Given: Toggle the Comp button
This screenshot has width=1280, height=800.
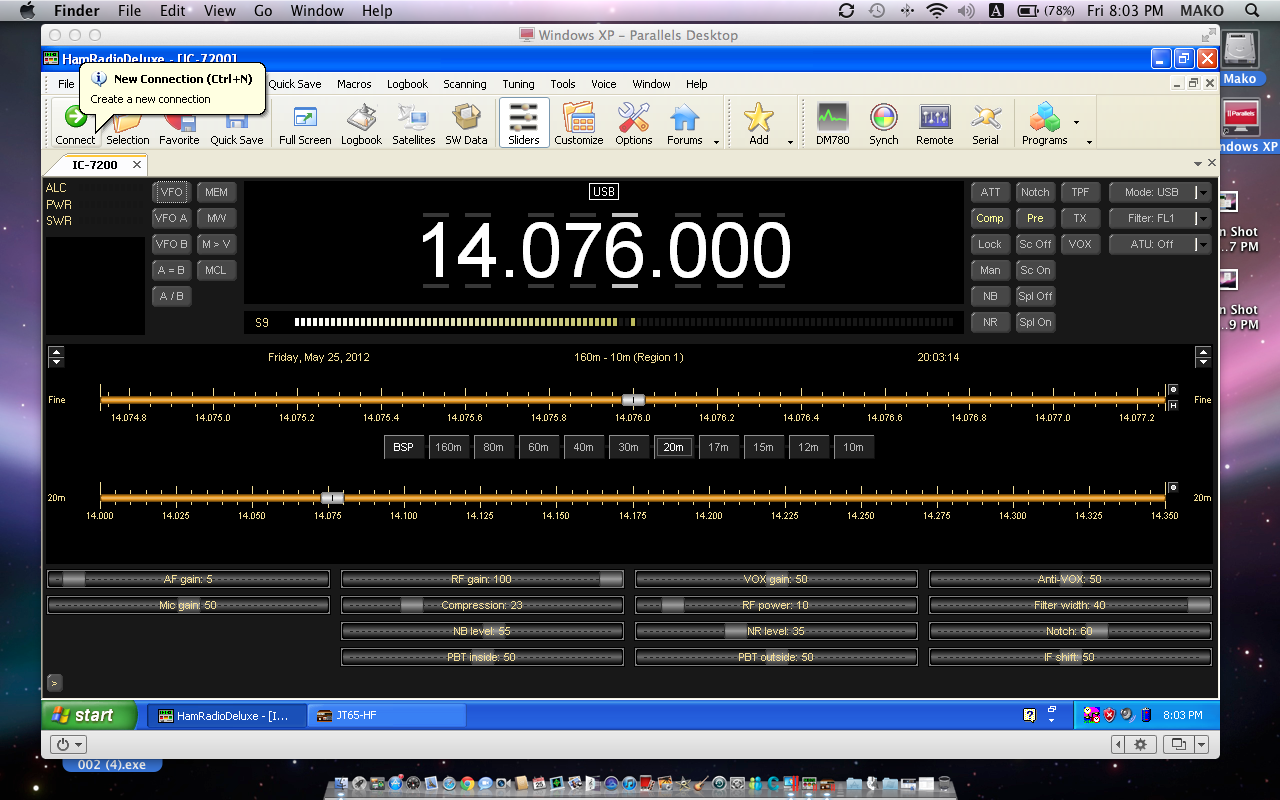Looking at the screenshot, I should (x=990, y=218).
